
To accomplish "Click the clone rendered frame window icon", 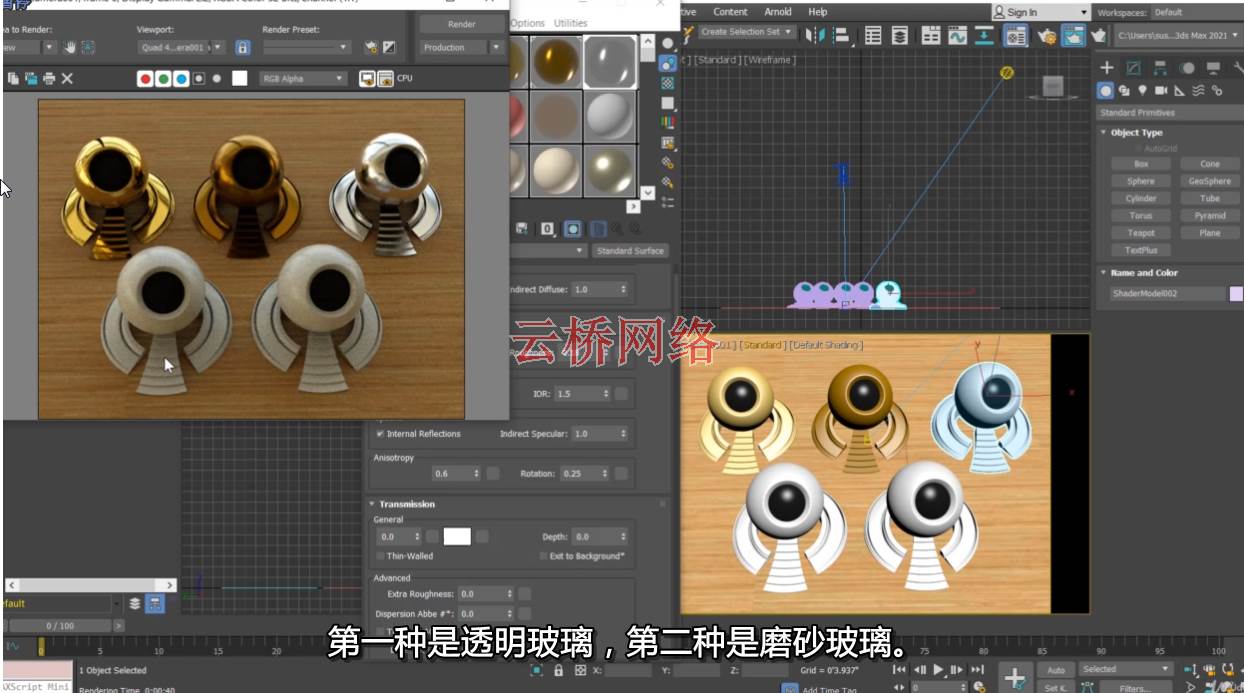I will (31, 78).
